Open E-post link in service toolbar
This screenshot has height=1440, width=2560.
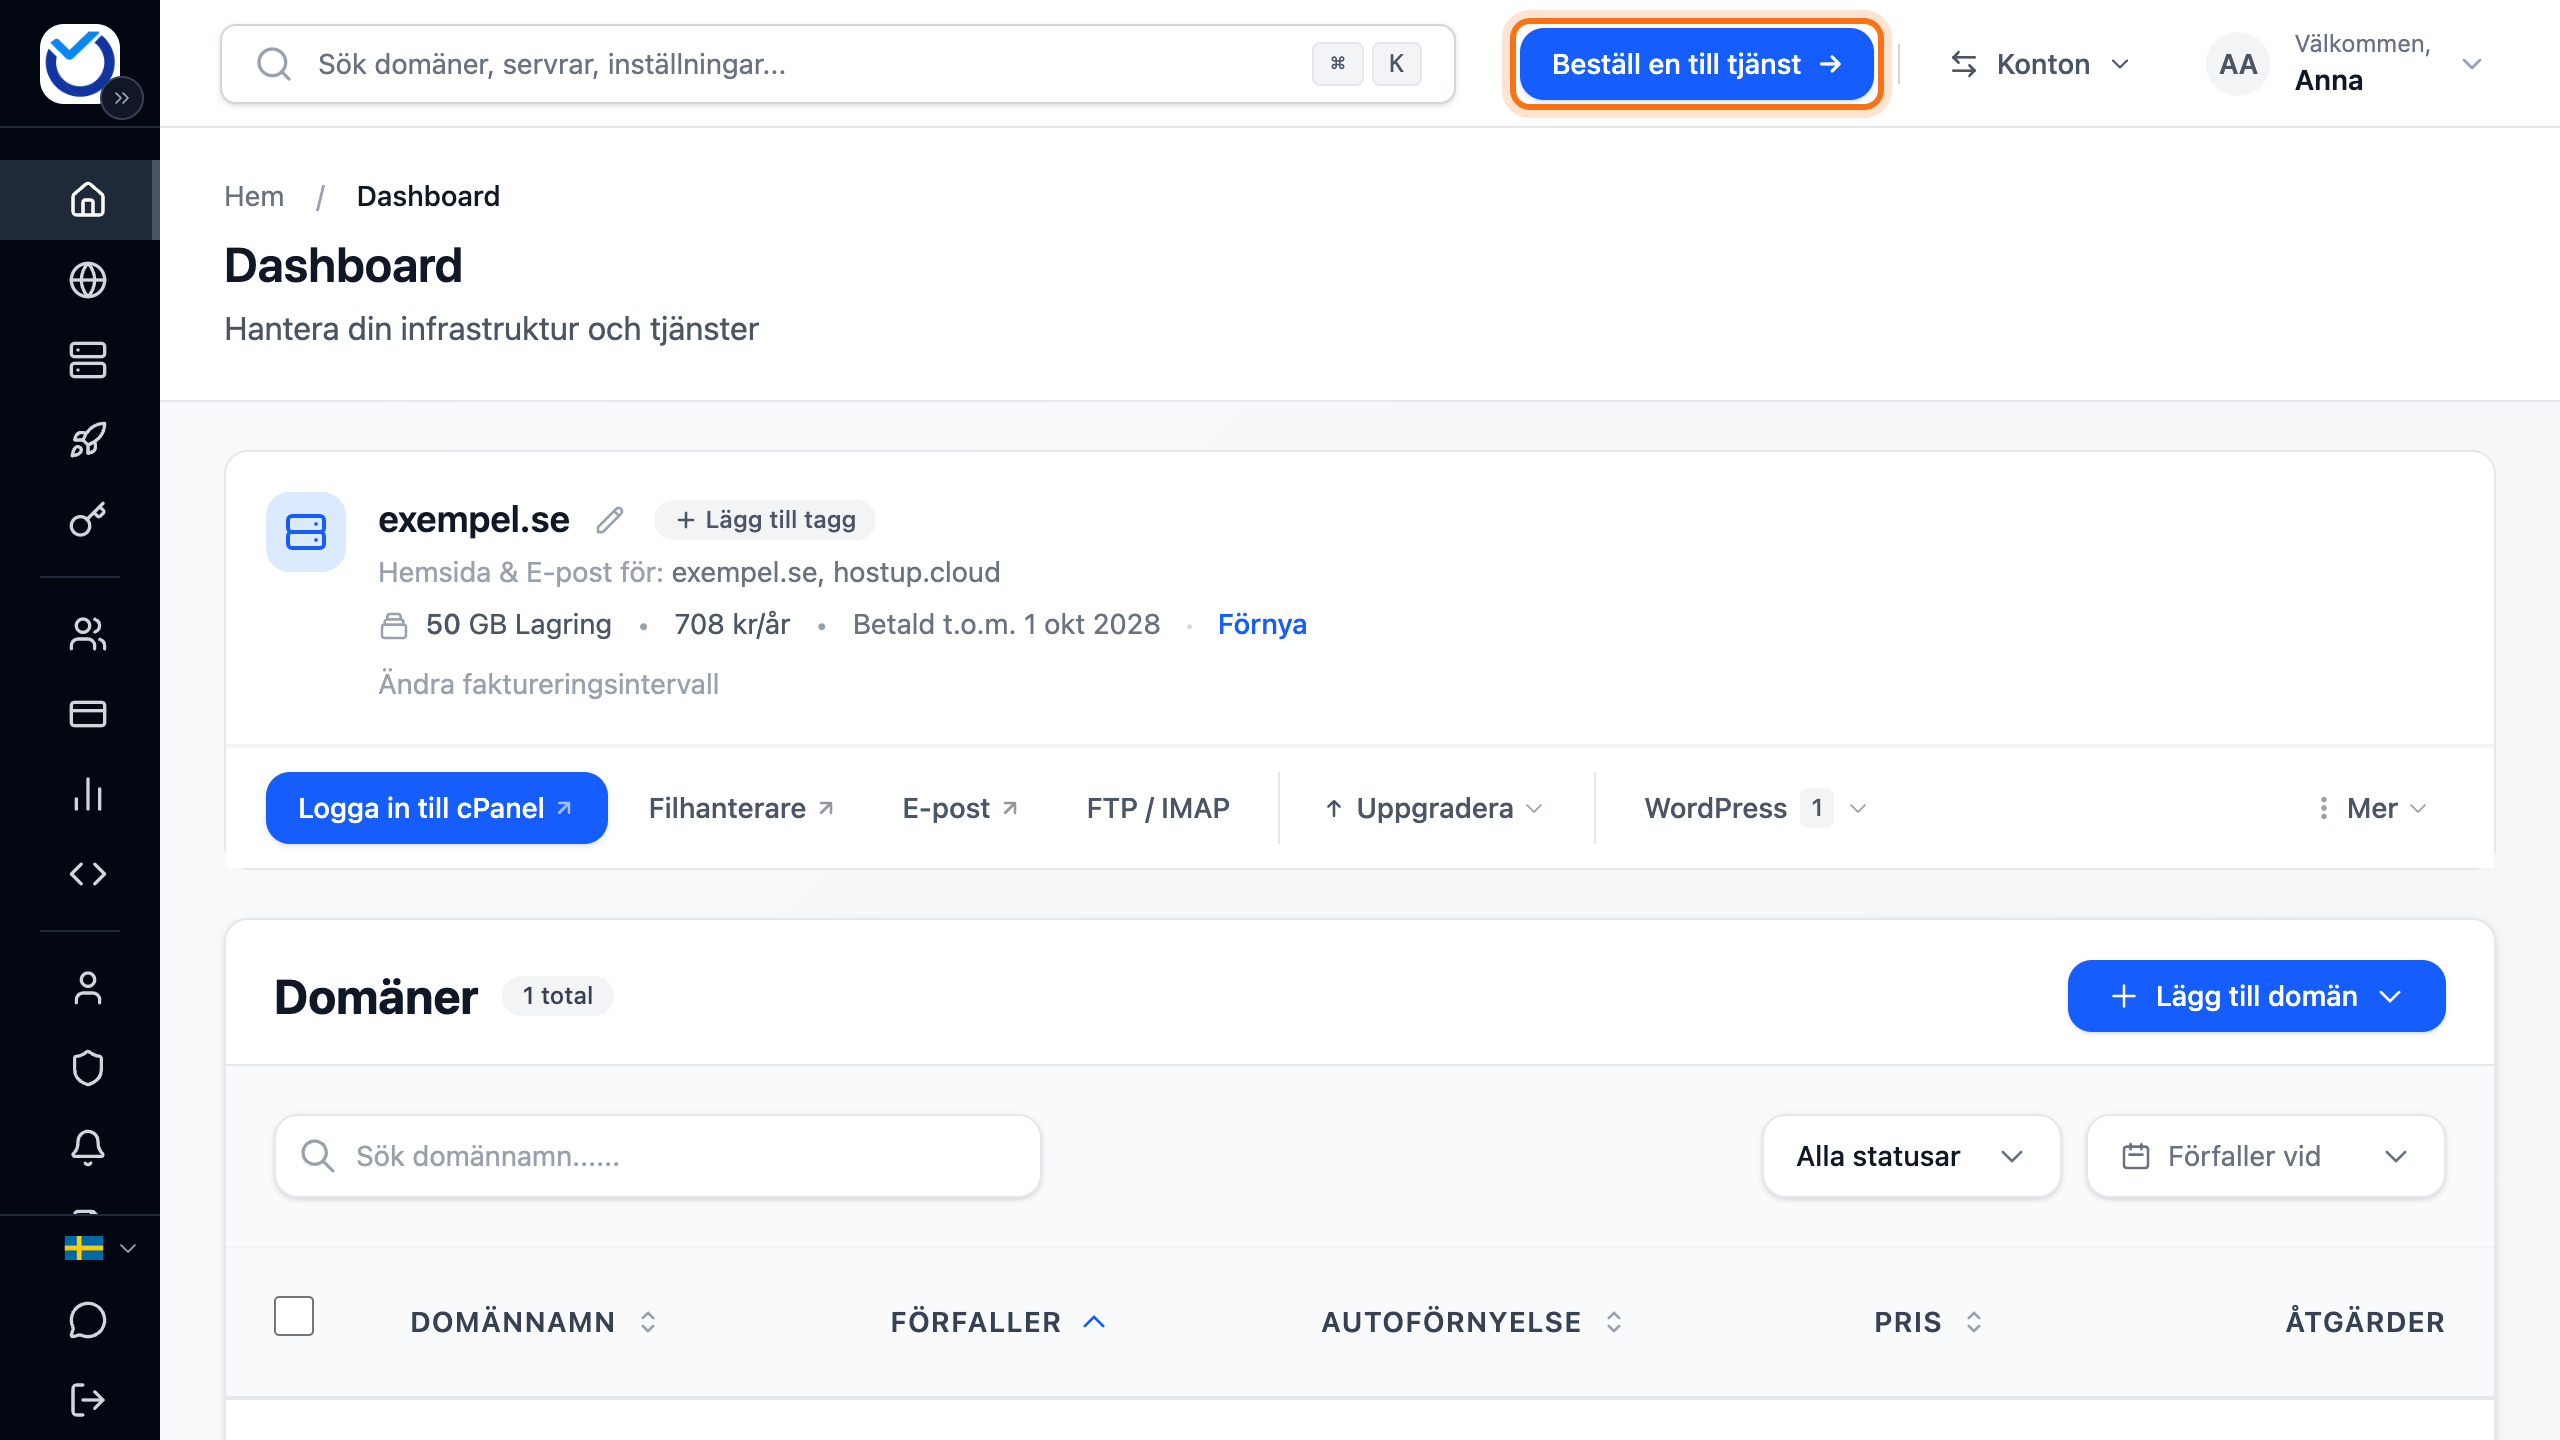960,808
